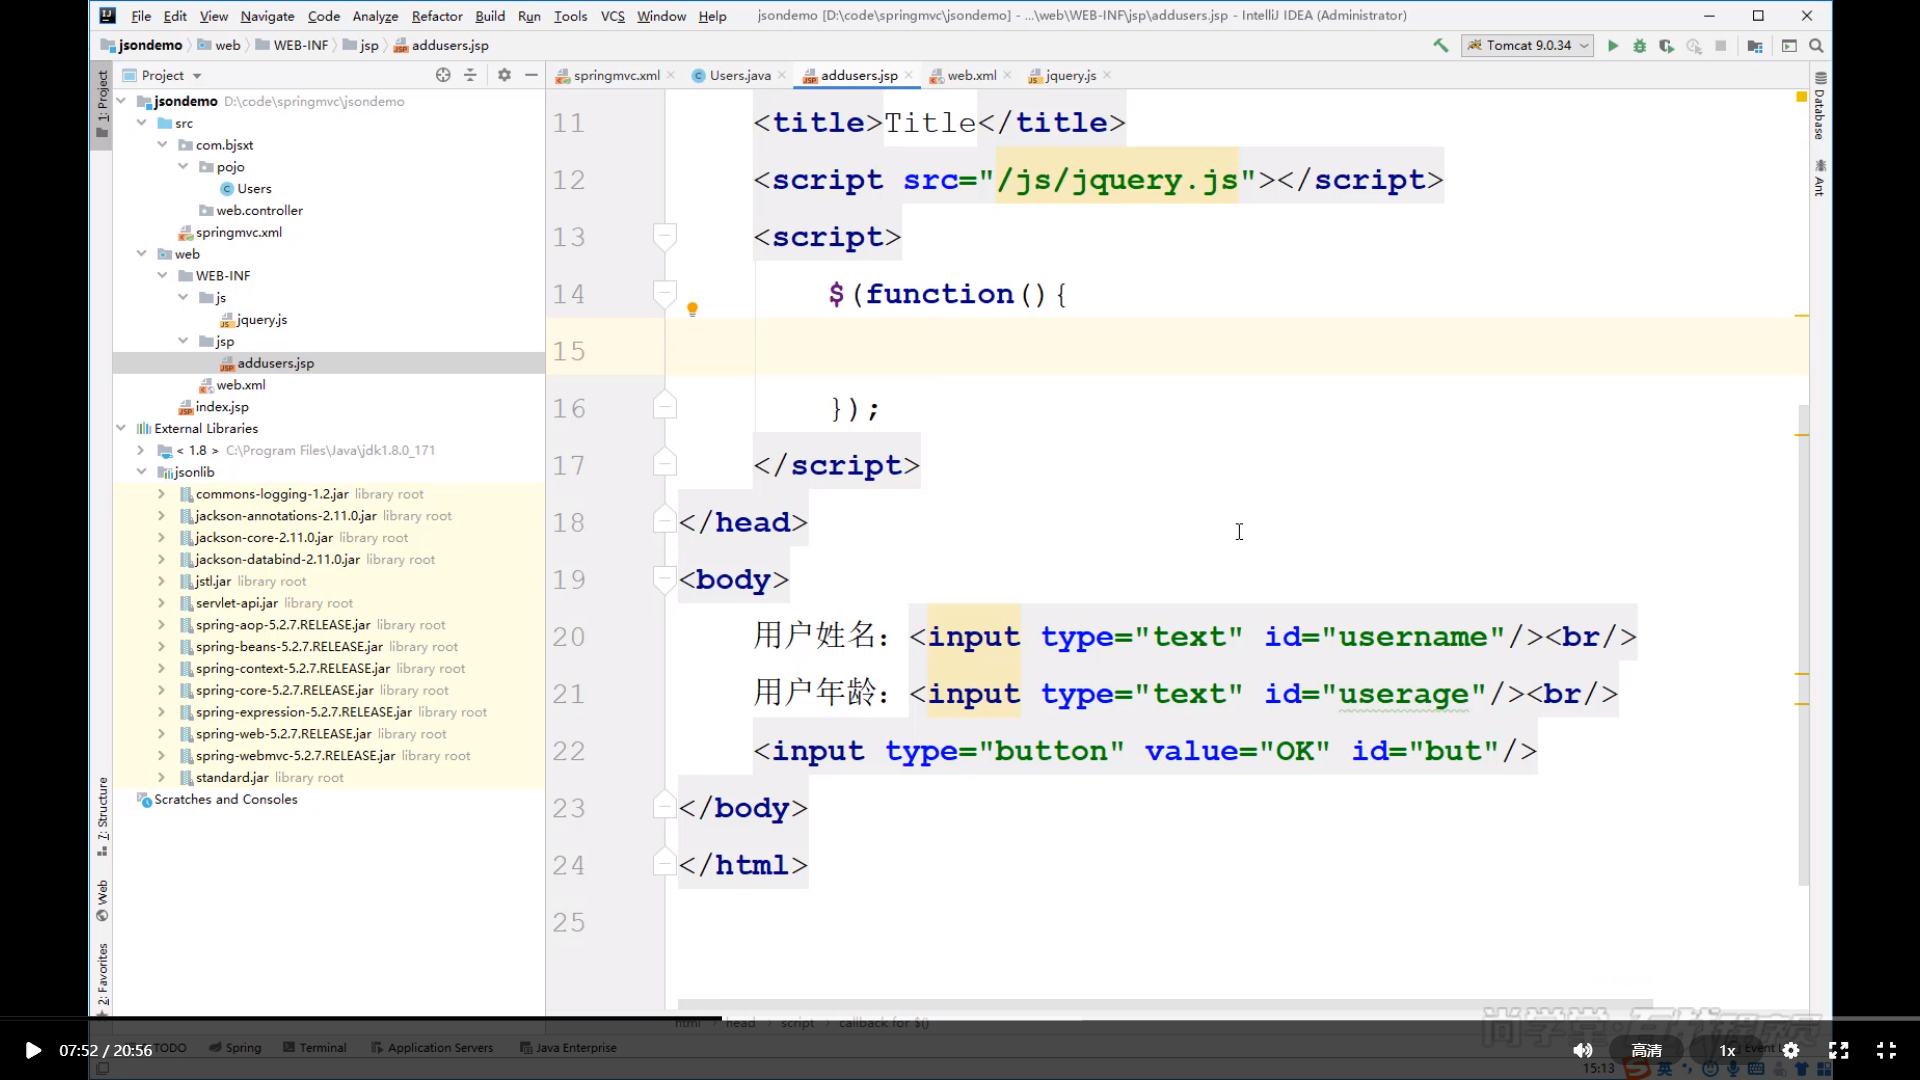Collapse all in Project panel
The width and height of the screenshot is (1920, 1080).
[470, 75]
